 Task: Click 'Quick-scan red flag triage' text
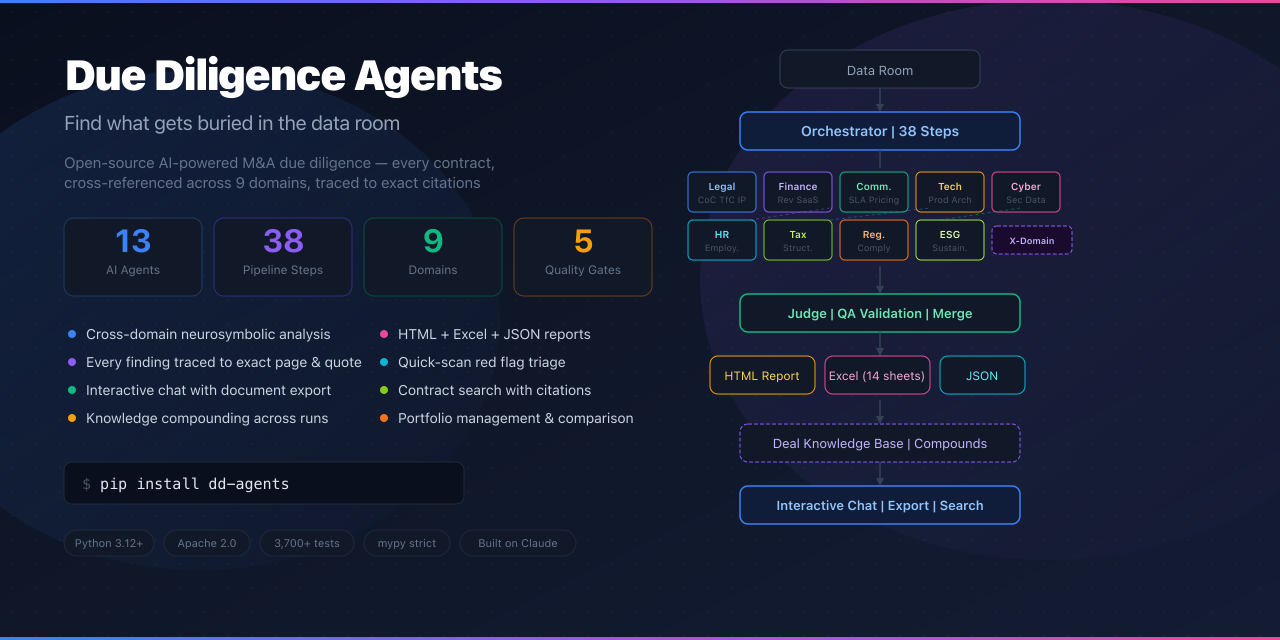pyautogui.click(x=482, y=362)
